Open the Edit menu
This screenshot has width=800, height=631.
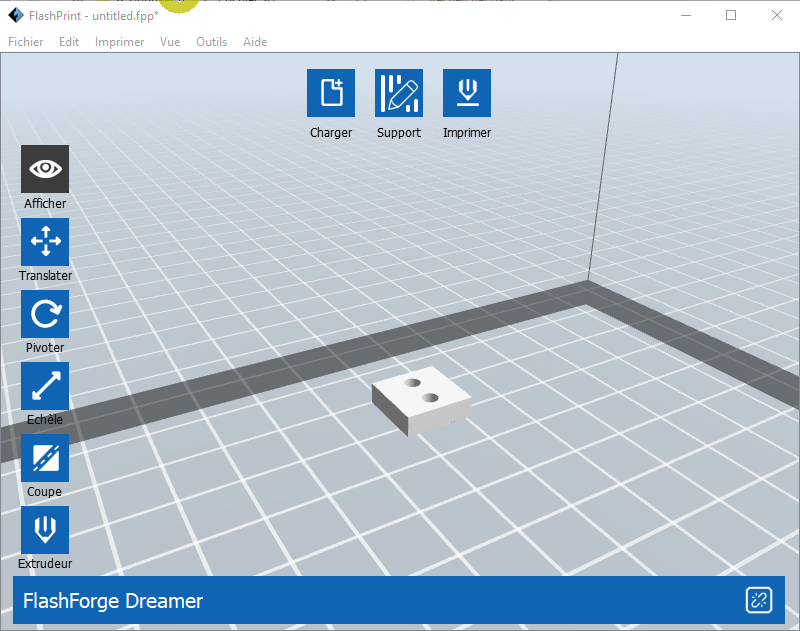69,42
